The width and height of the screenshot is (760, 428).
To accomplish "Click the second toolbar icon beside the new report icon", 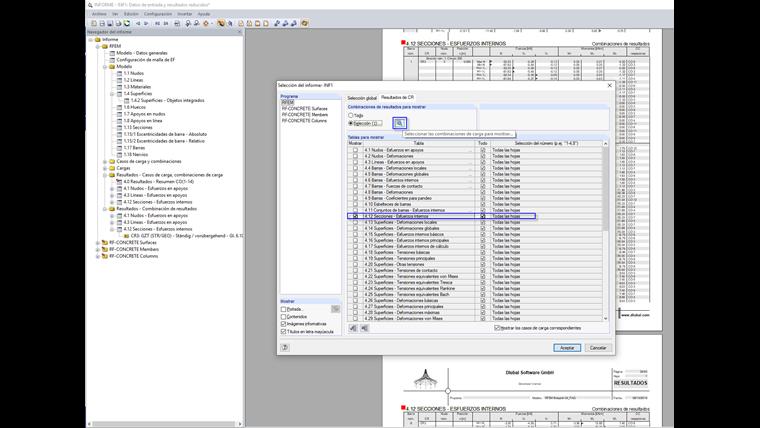I will 102,23.
